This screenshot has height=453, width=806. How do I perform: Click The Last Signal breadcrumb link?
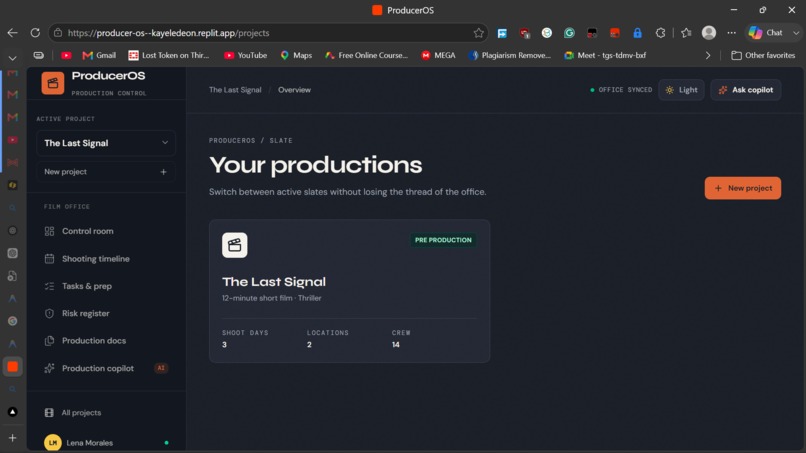pyautogui.click(x=235, y=90)
